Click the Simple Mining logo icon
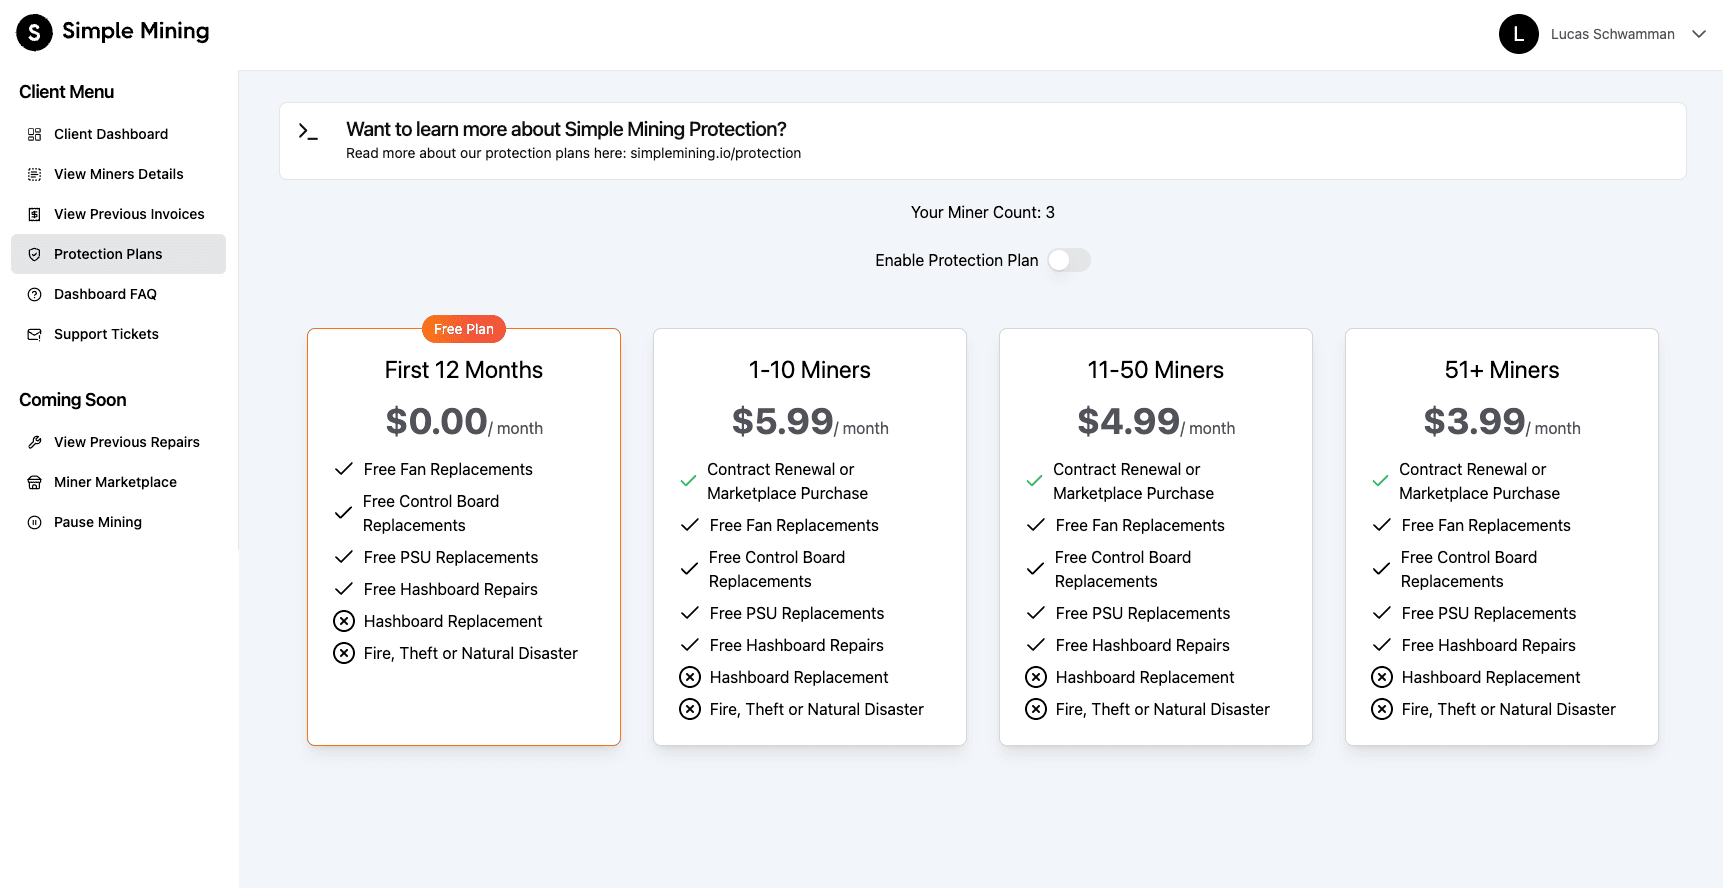 point(34,32)
